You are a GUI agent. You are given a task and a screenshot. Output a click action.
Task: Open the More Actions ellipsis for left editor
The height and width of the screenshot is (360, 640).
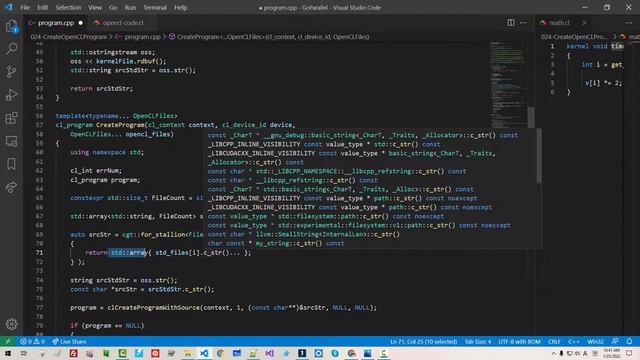click(523, 23)
